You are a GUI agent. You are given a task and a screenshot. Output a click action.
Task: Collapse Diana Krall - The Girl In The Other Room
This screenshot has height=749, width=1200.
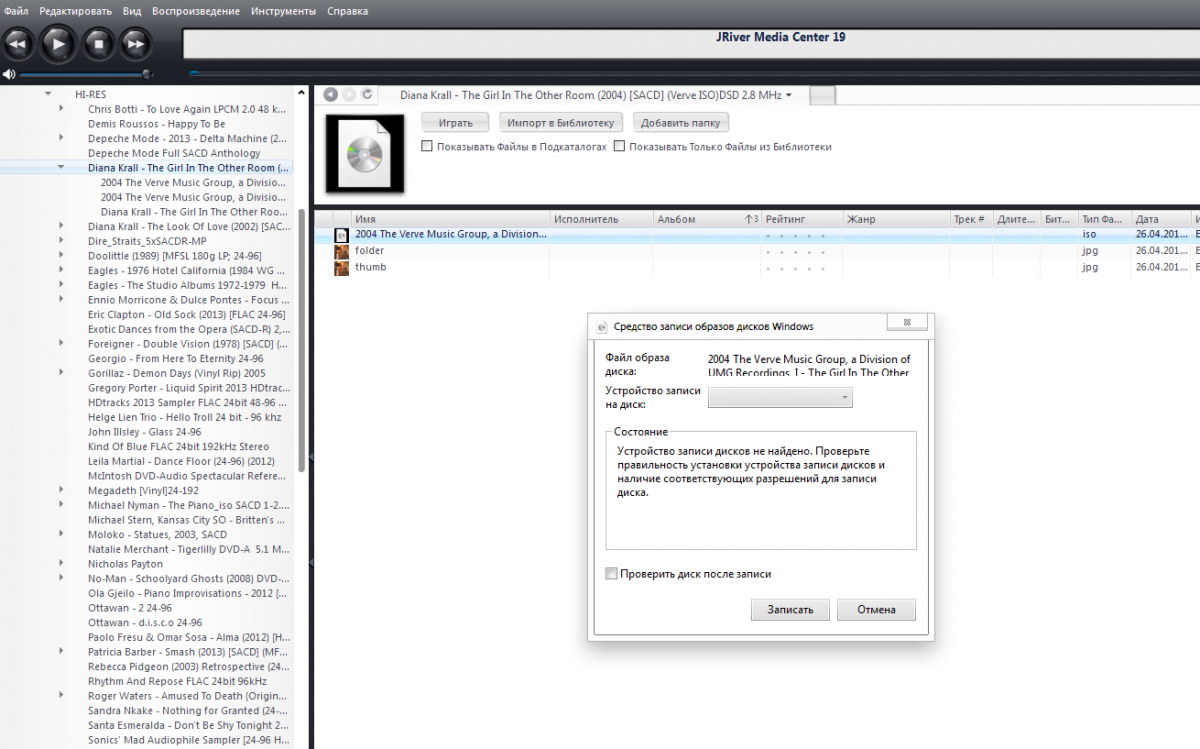[x=62, y=168]
